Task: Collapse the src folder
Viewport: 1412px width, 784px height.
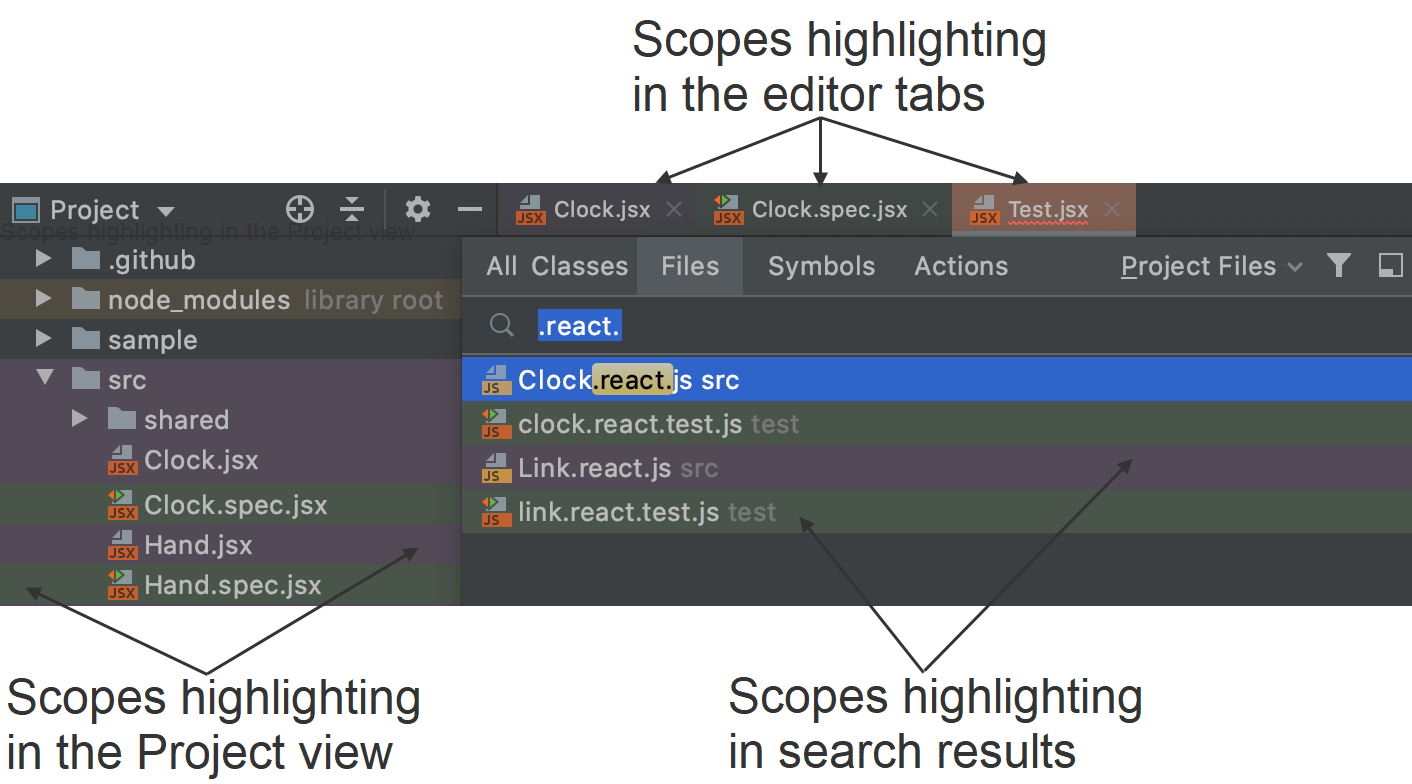Action: 42,379
